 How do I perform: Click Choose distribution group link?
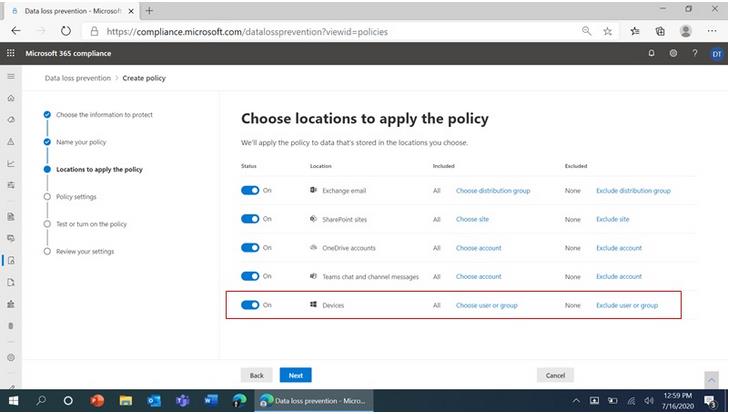tap(493, 190)
